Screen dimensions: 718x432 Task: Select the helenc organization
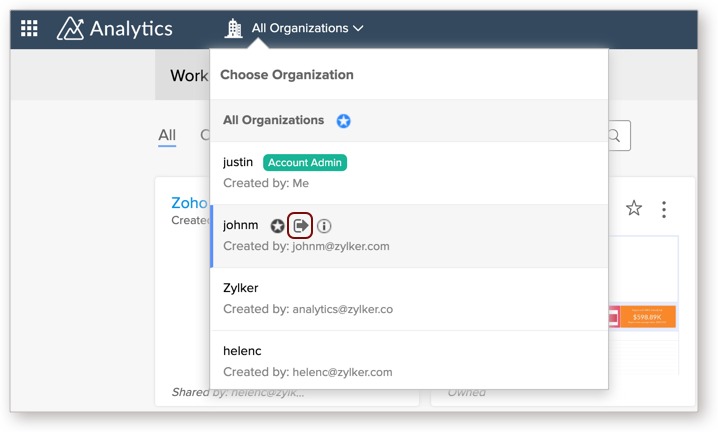pyautogui.click(x=409, y=361)
